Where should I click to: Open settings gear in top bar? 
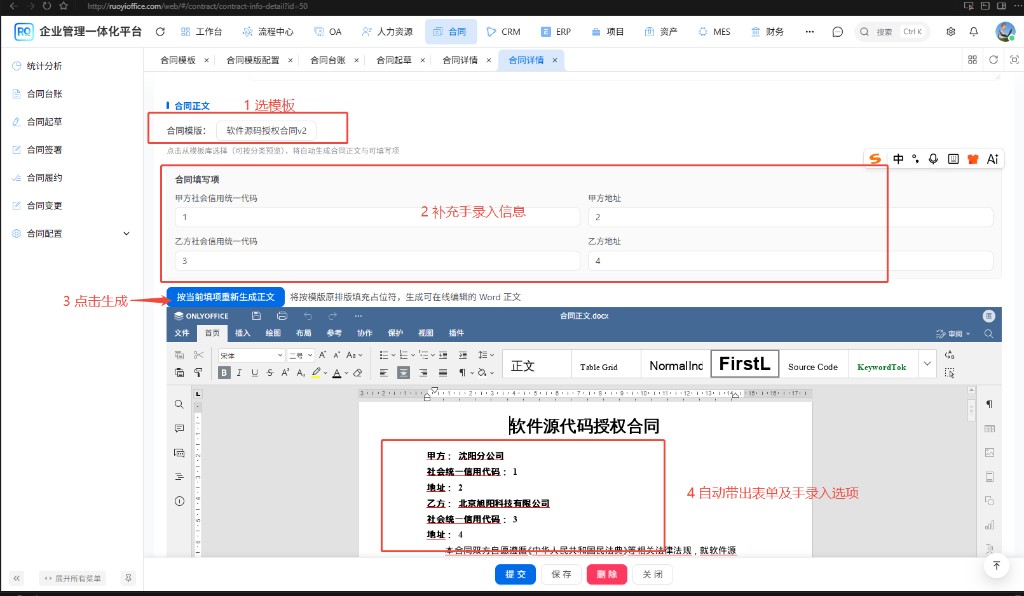[x=951, y=31]
